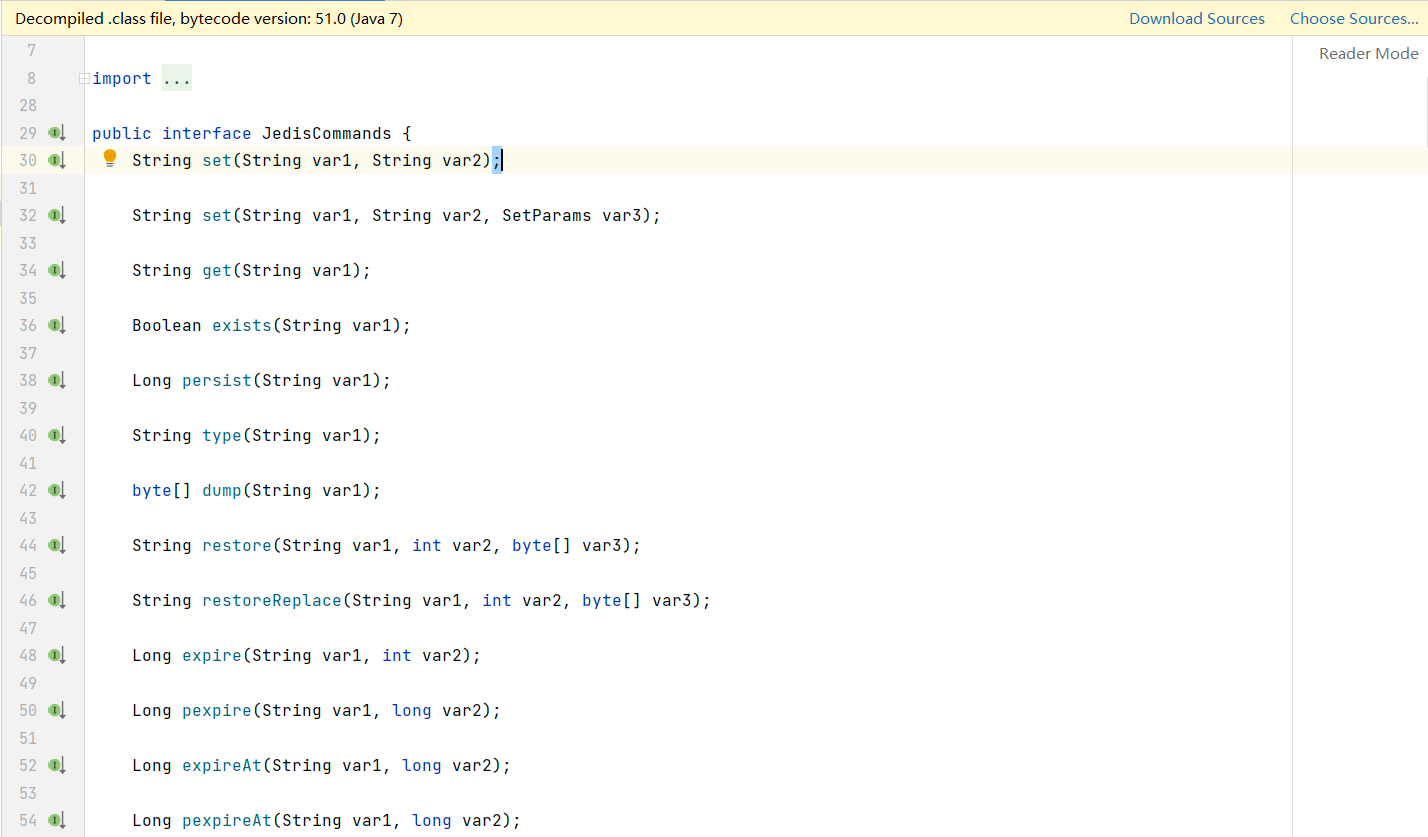This screenshot has width=1428, height=837.
Task: Click the gutter marker for the restoreReplace method
Action: click(56, 600)
